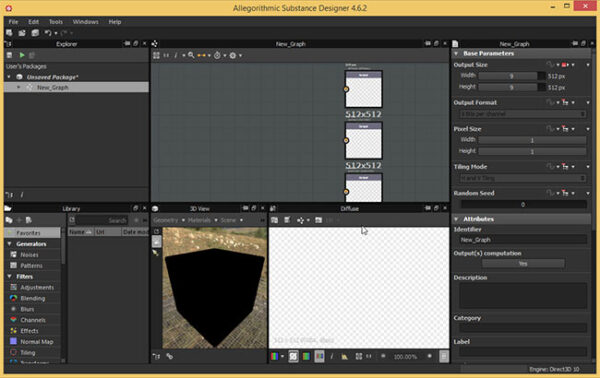Open the dropdown arrow beside the gear icon
Screen dimensions: 600x378
(x=240, y=55)
